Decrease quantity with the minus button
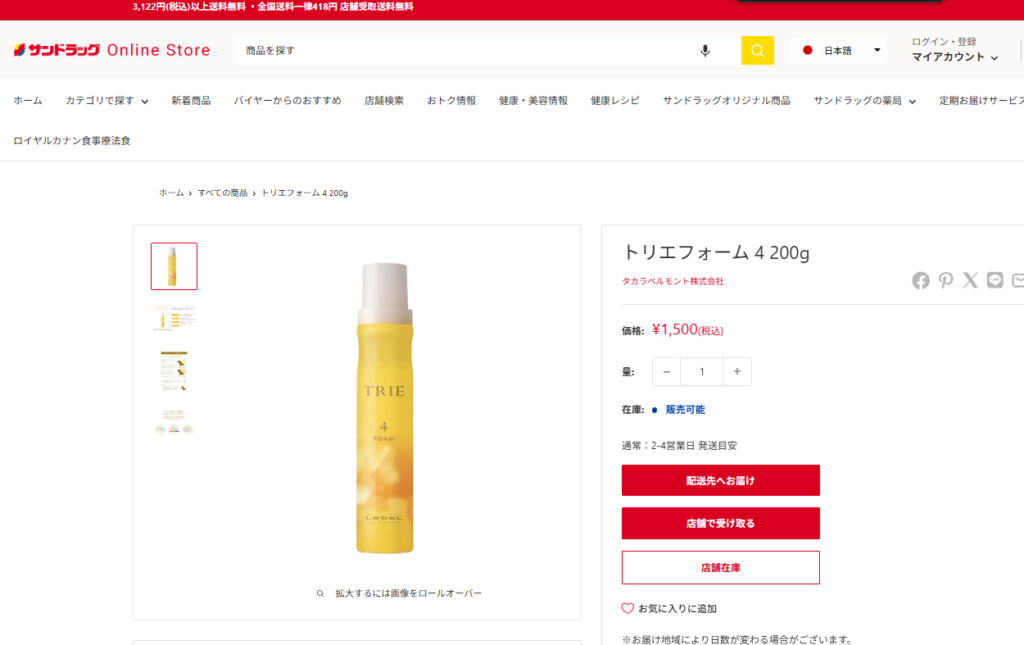1024x645 pixels. [x=666, y=371]
